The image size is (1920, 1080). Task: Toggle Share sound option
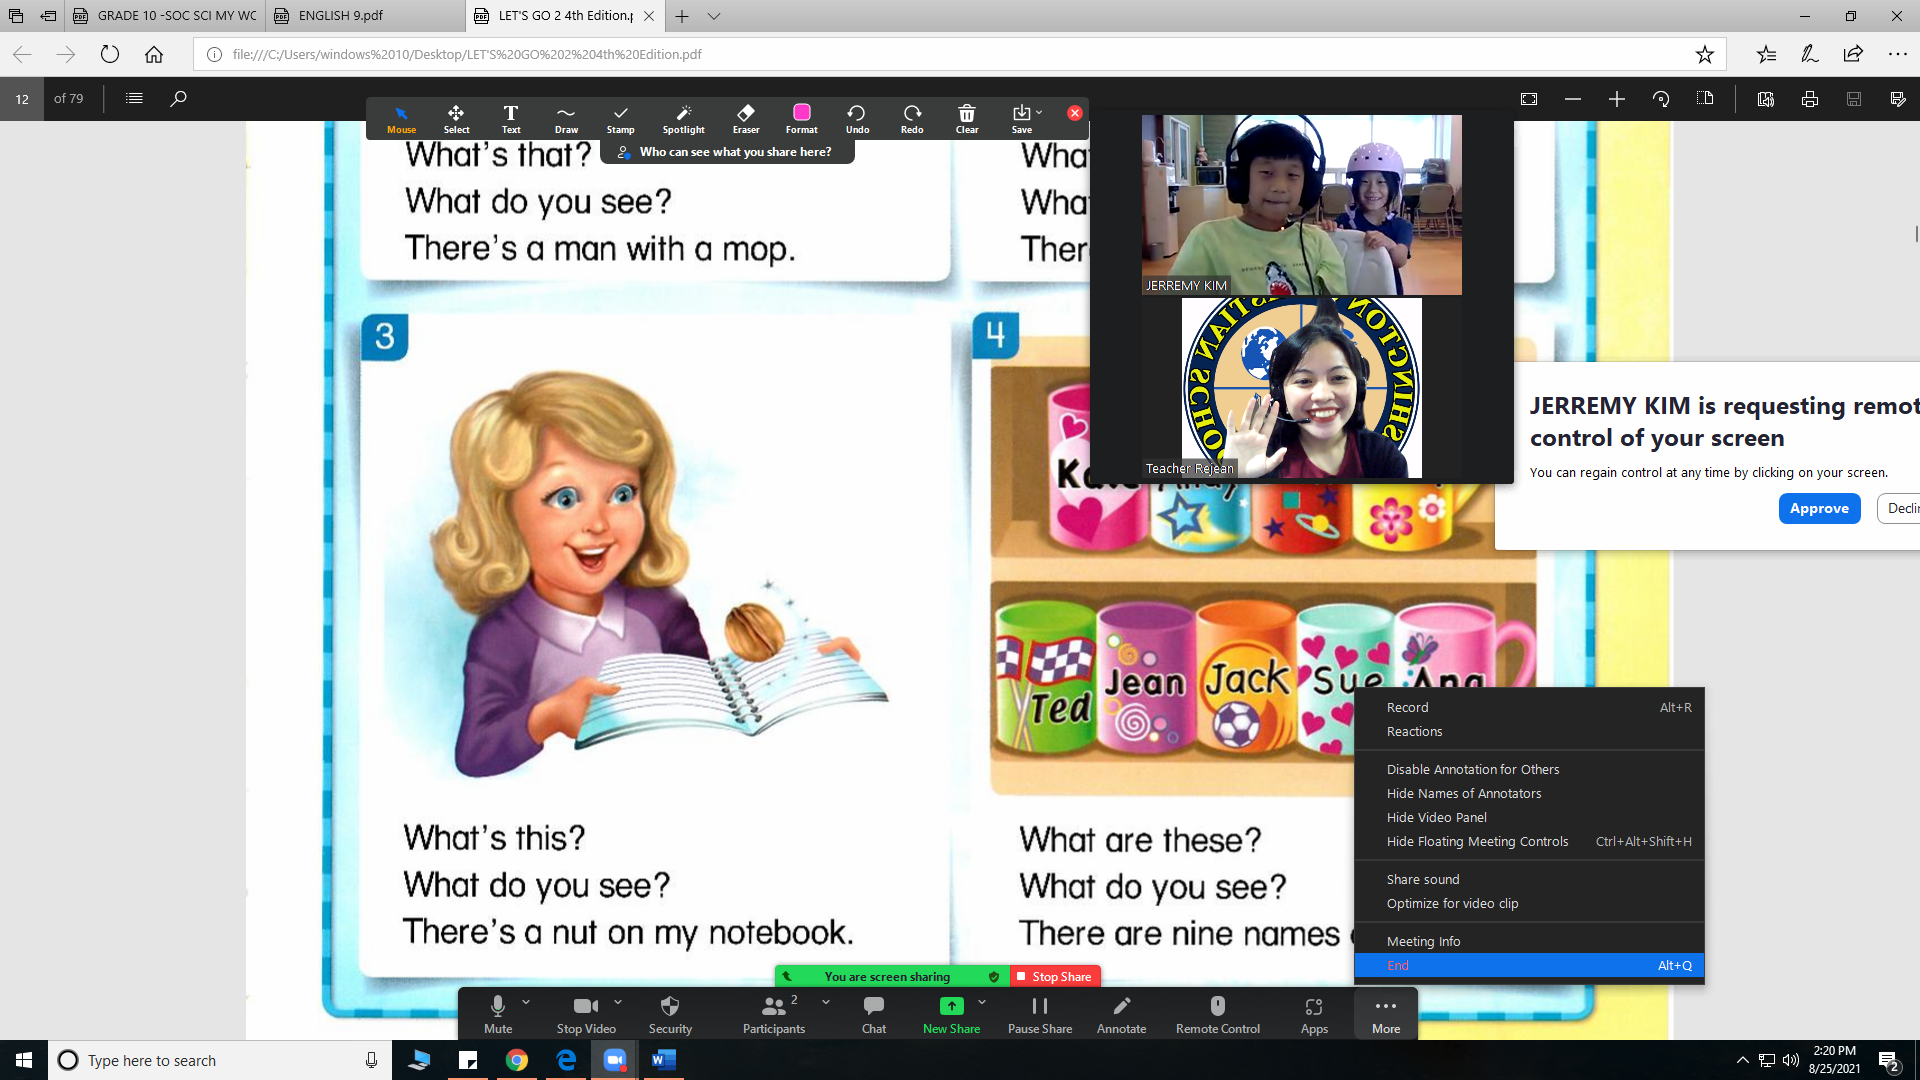coord(1530,879)
